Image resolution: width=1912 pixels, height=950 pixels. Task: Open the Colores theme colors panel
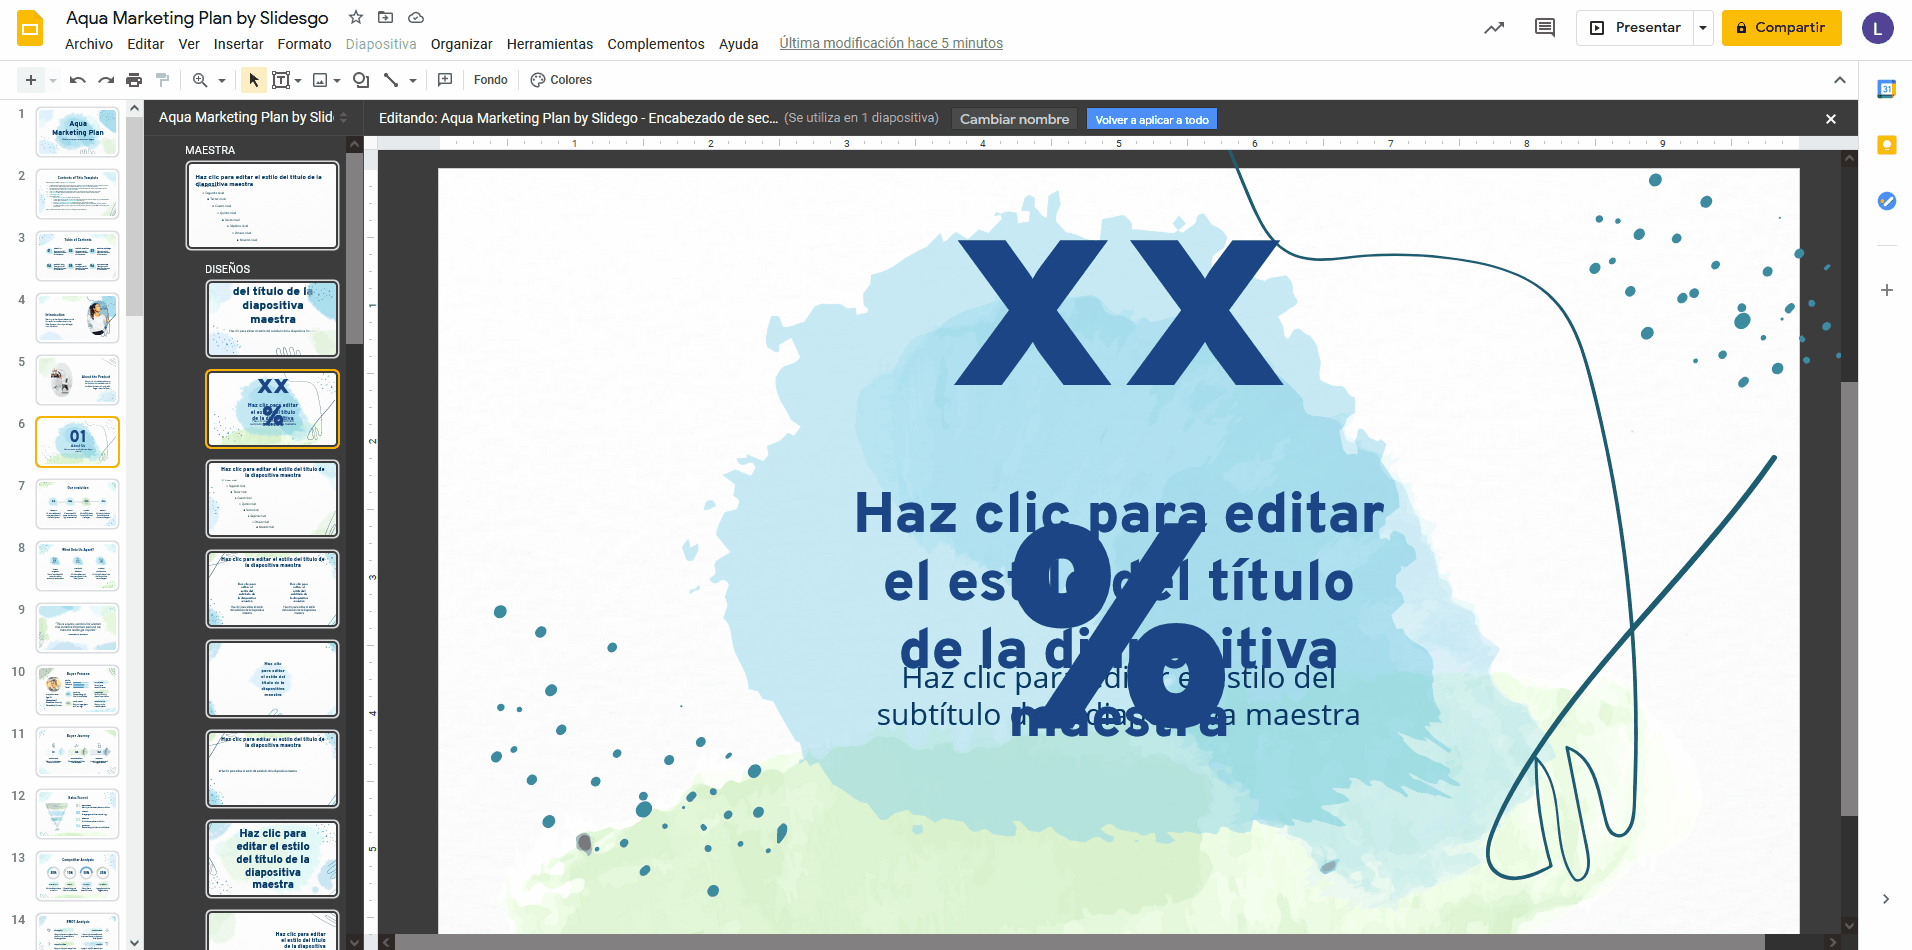[561, 80]
